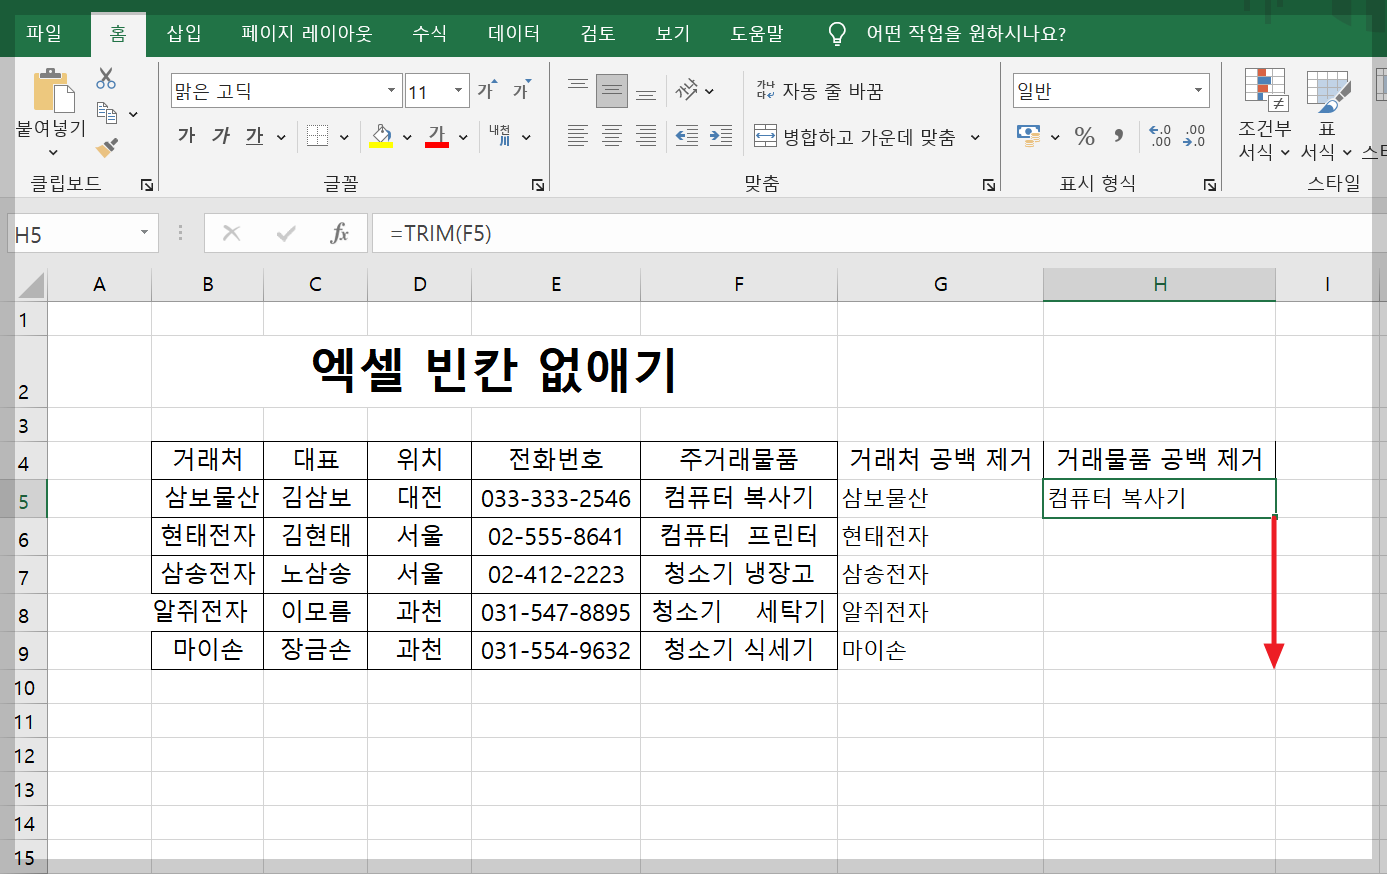Open the font name dropdown
The image size is (1387, 874).
pos(393,89)
